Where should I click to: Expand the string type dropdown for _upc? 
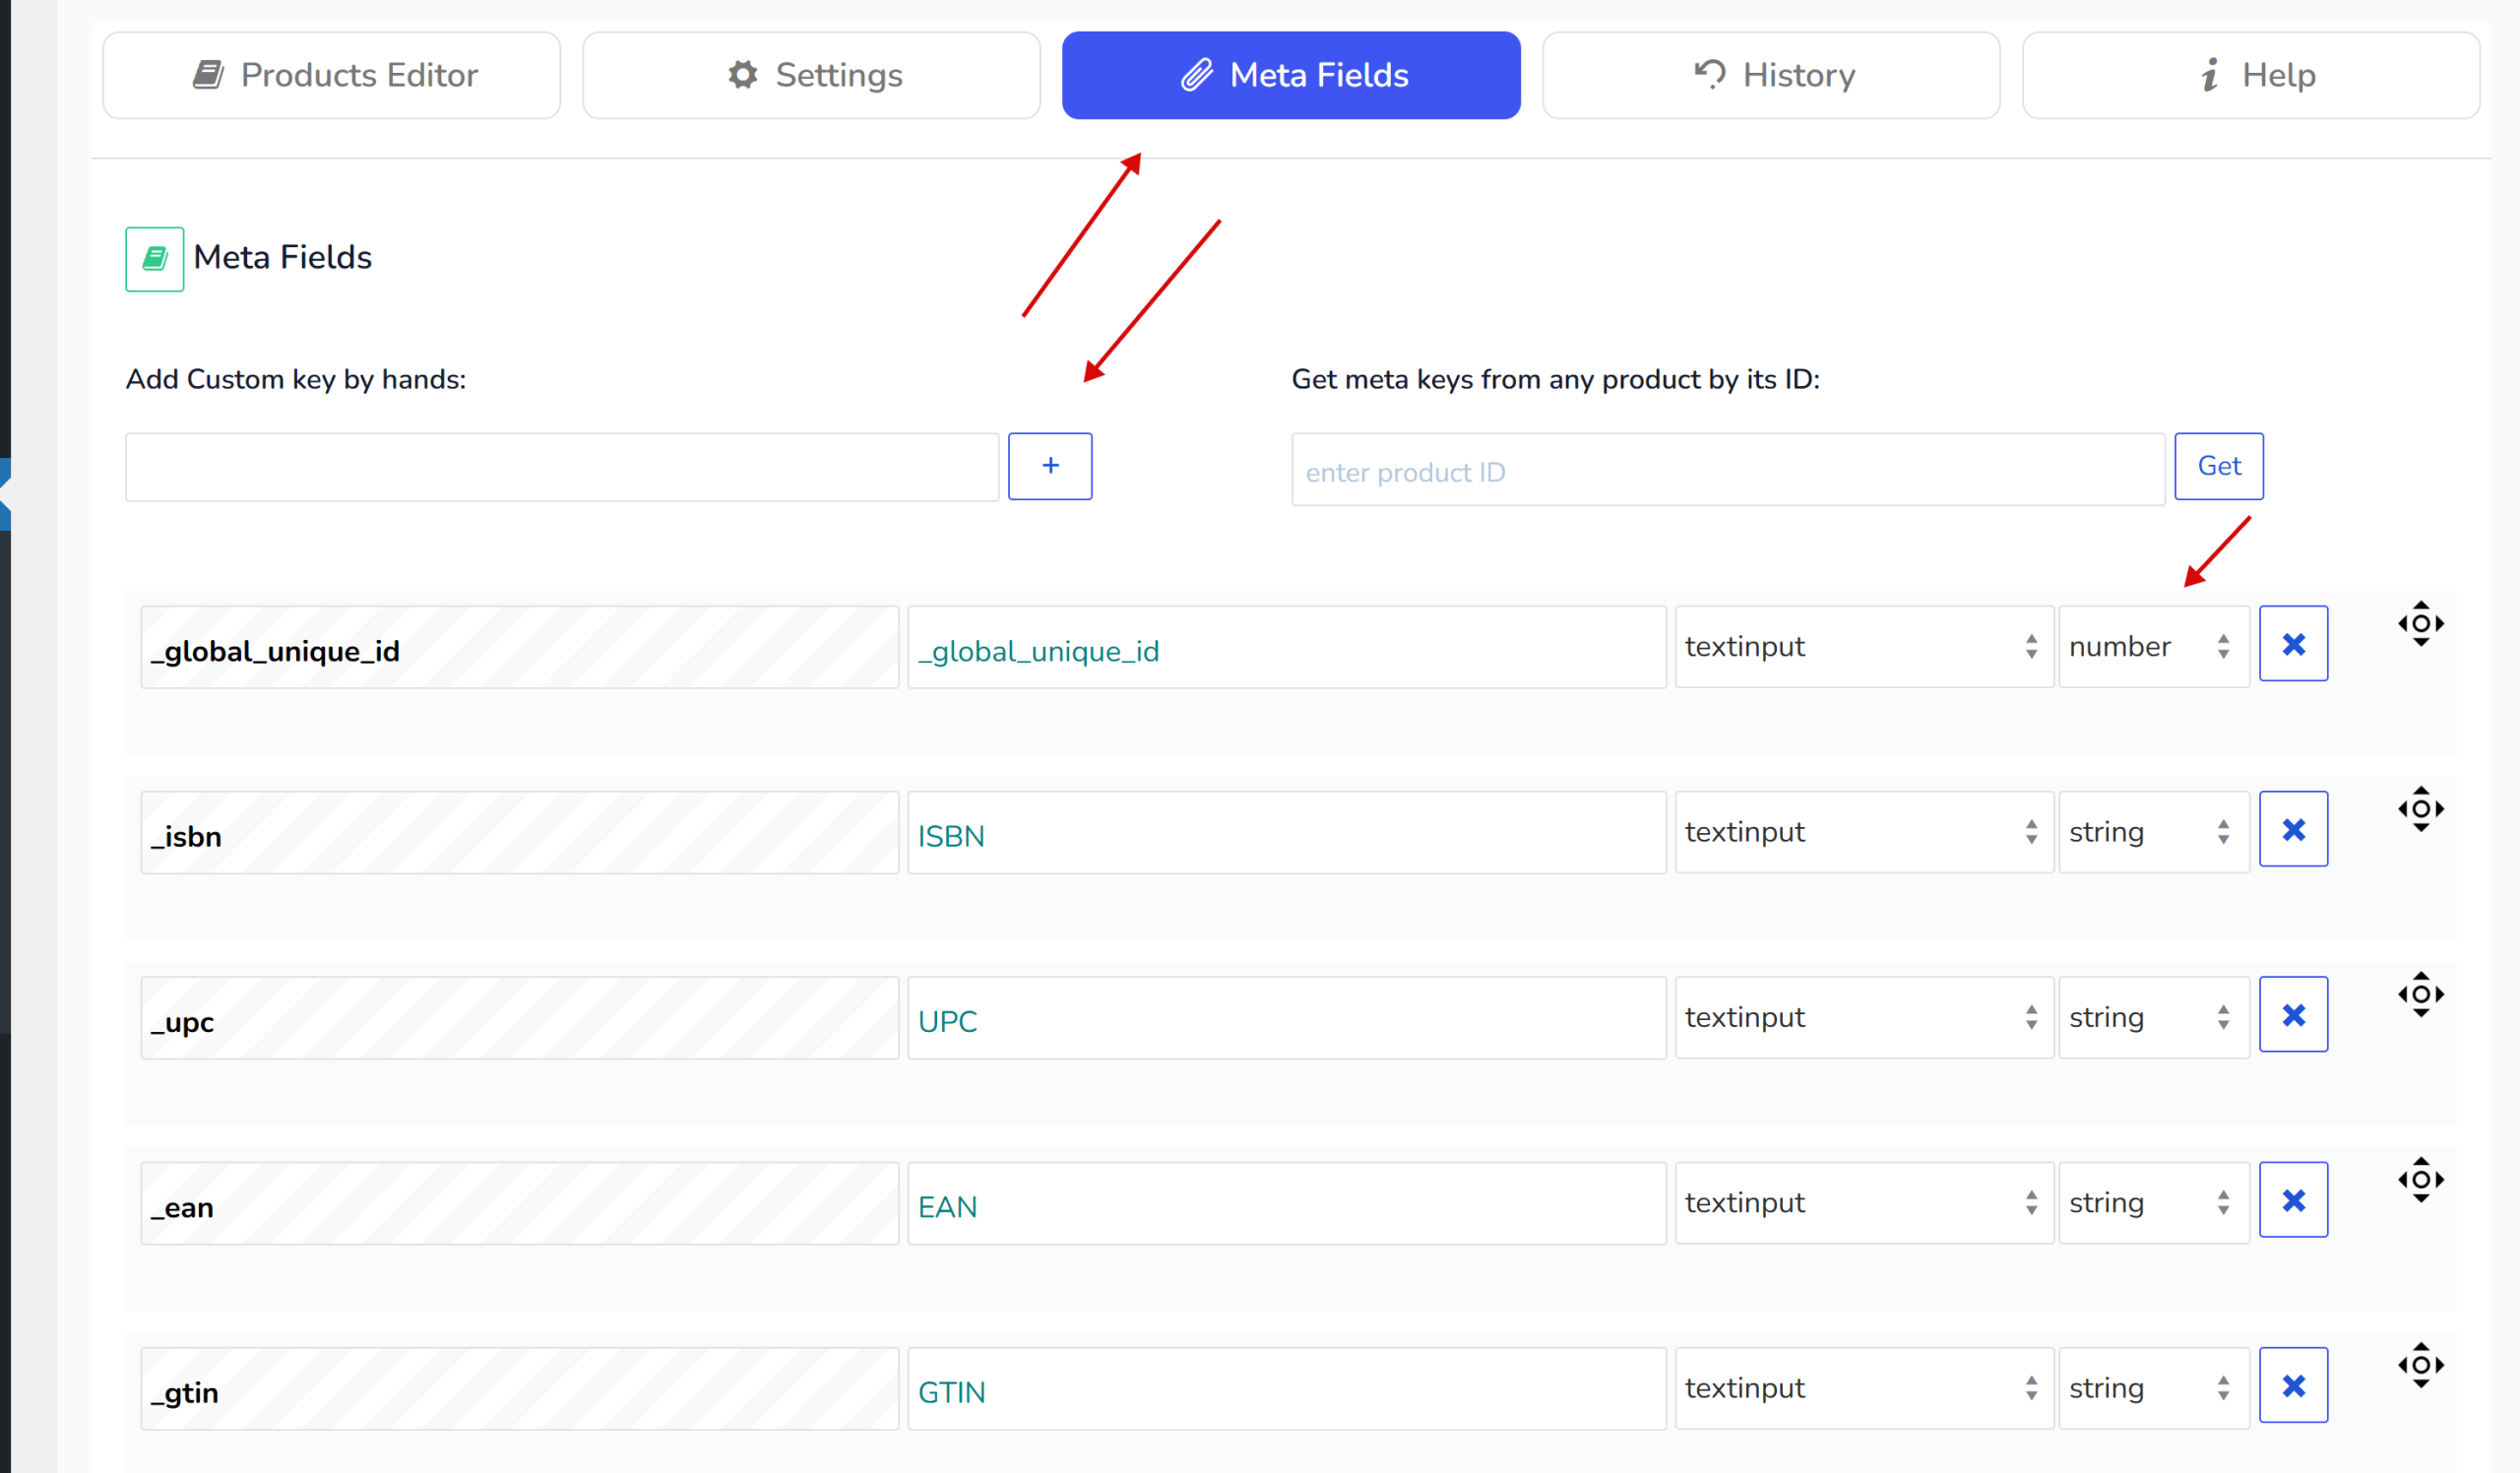coord(2153,1017)
